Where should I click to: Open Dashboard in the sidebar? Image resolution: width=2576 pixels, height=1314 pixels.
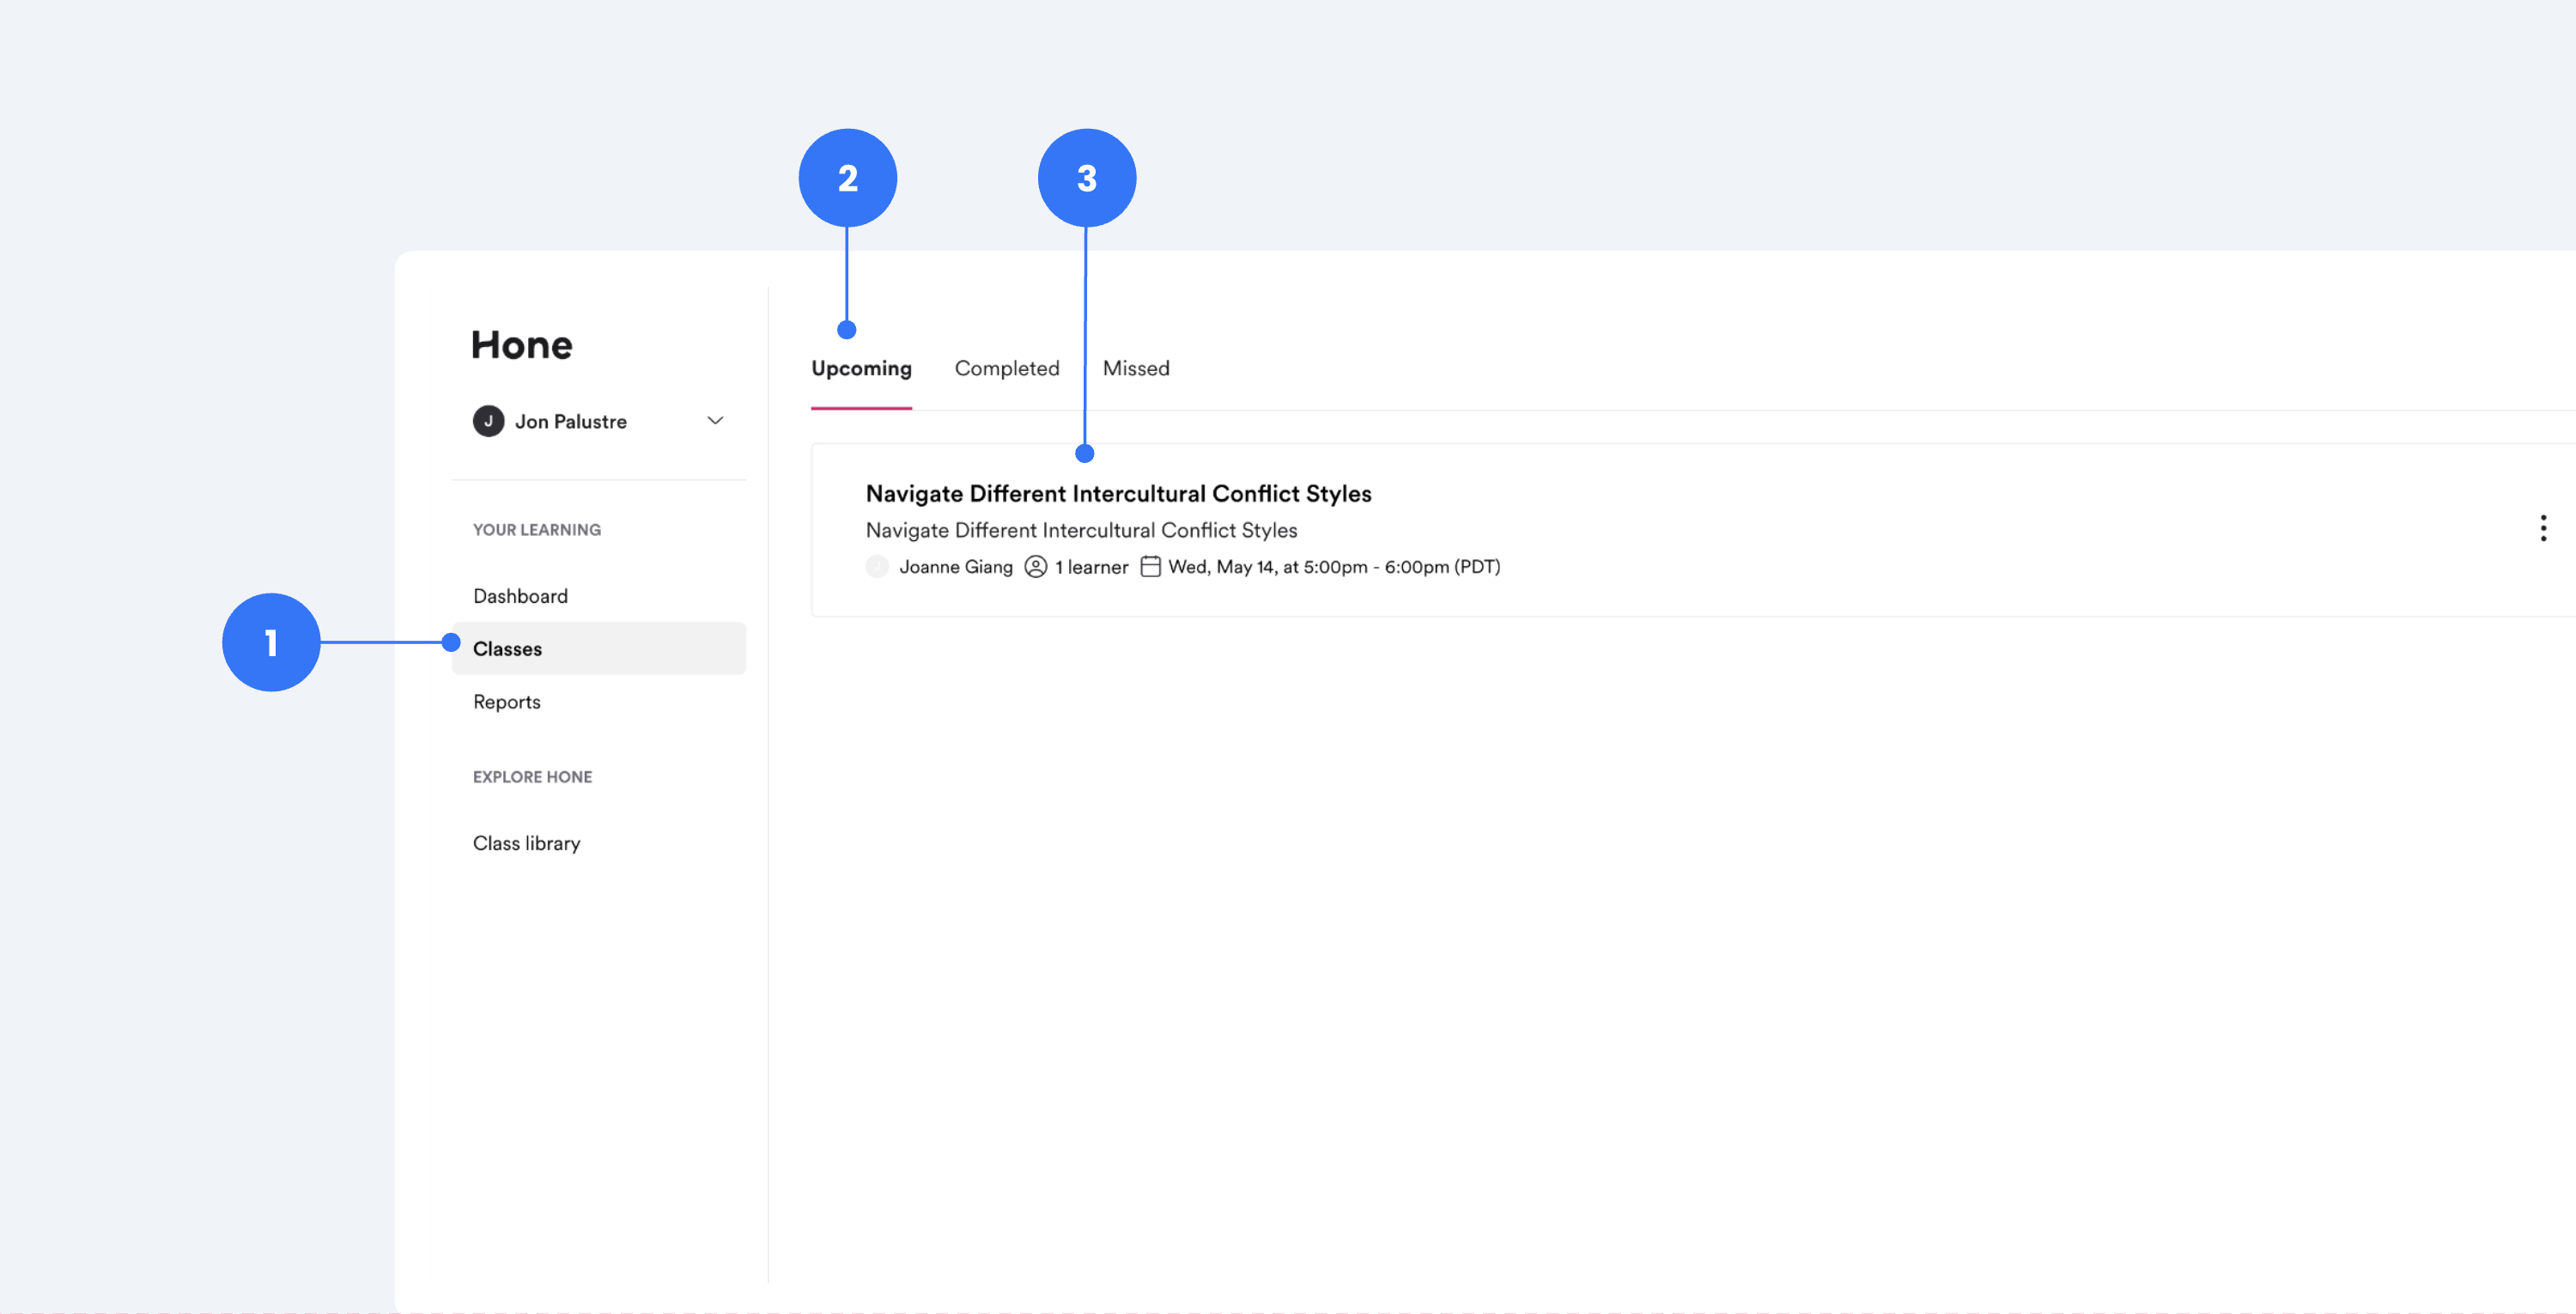pos(520,596)
